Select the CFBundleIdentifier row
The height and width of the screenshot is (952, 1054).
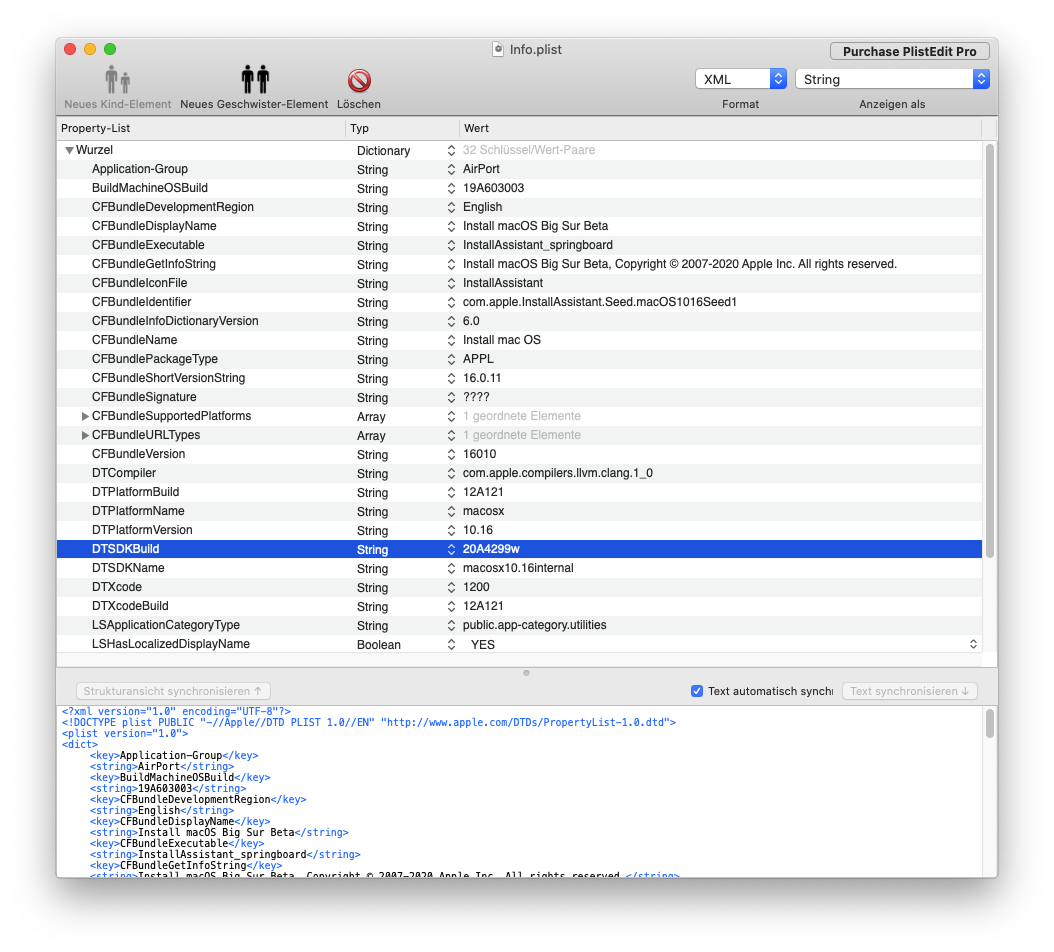click(x=141, y=302)
